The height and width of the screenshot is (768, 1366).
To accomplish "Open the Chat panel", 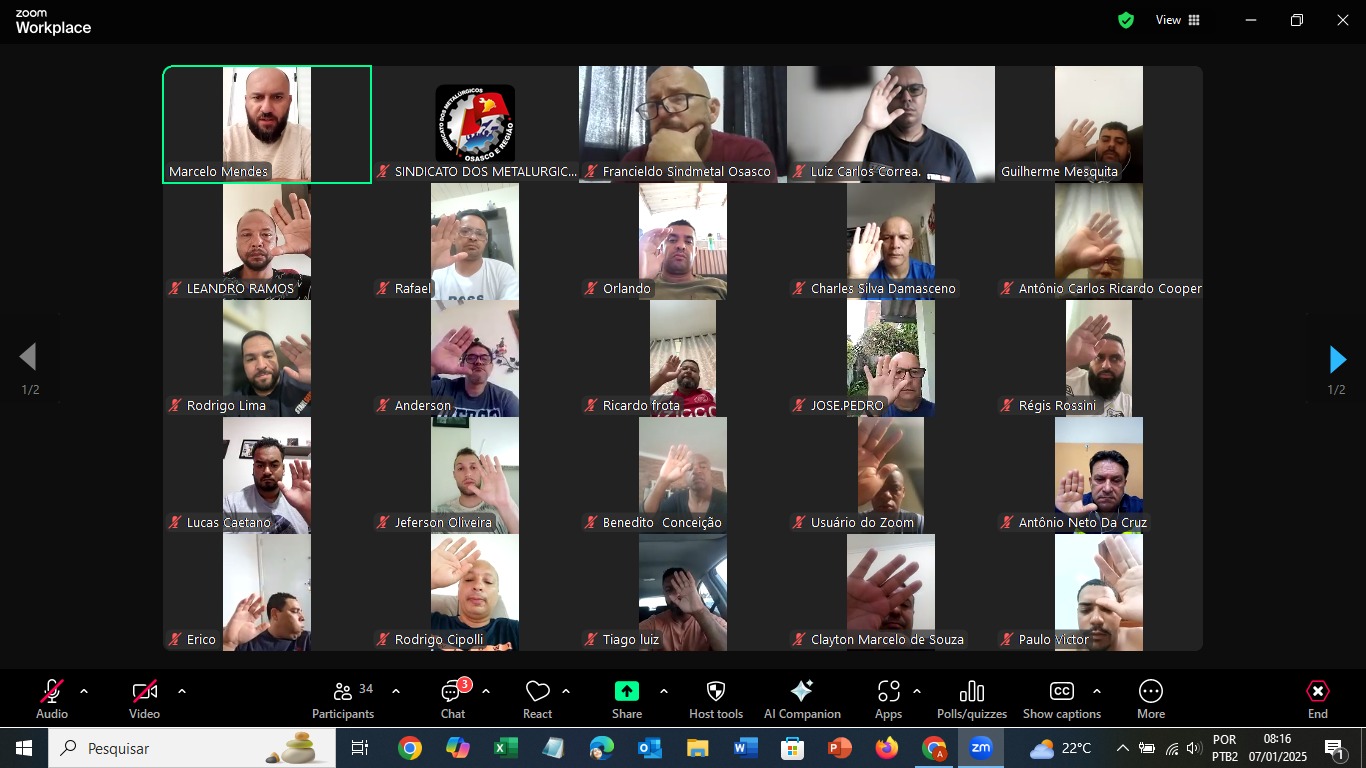I will click(x=453, y=699).
